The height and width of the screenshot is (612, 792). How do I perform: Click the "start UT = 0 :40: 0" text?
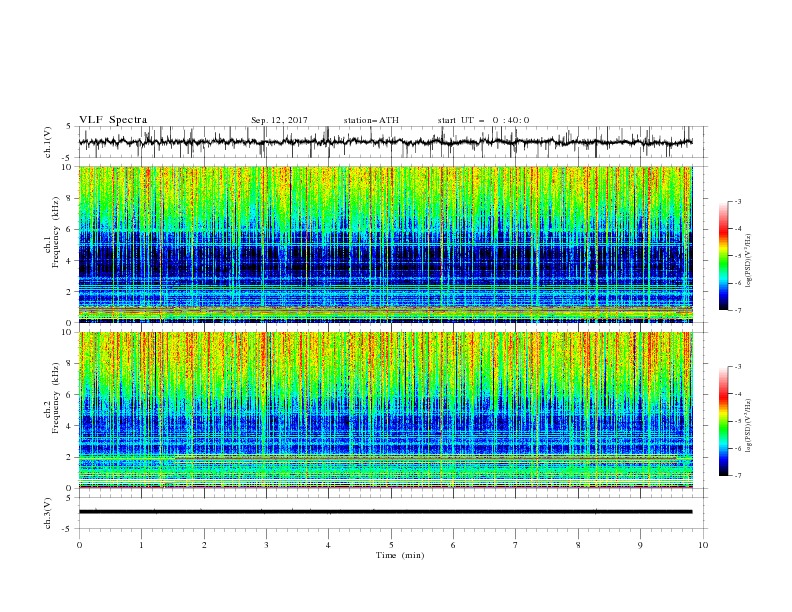[483, 120]
